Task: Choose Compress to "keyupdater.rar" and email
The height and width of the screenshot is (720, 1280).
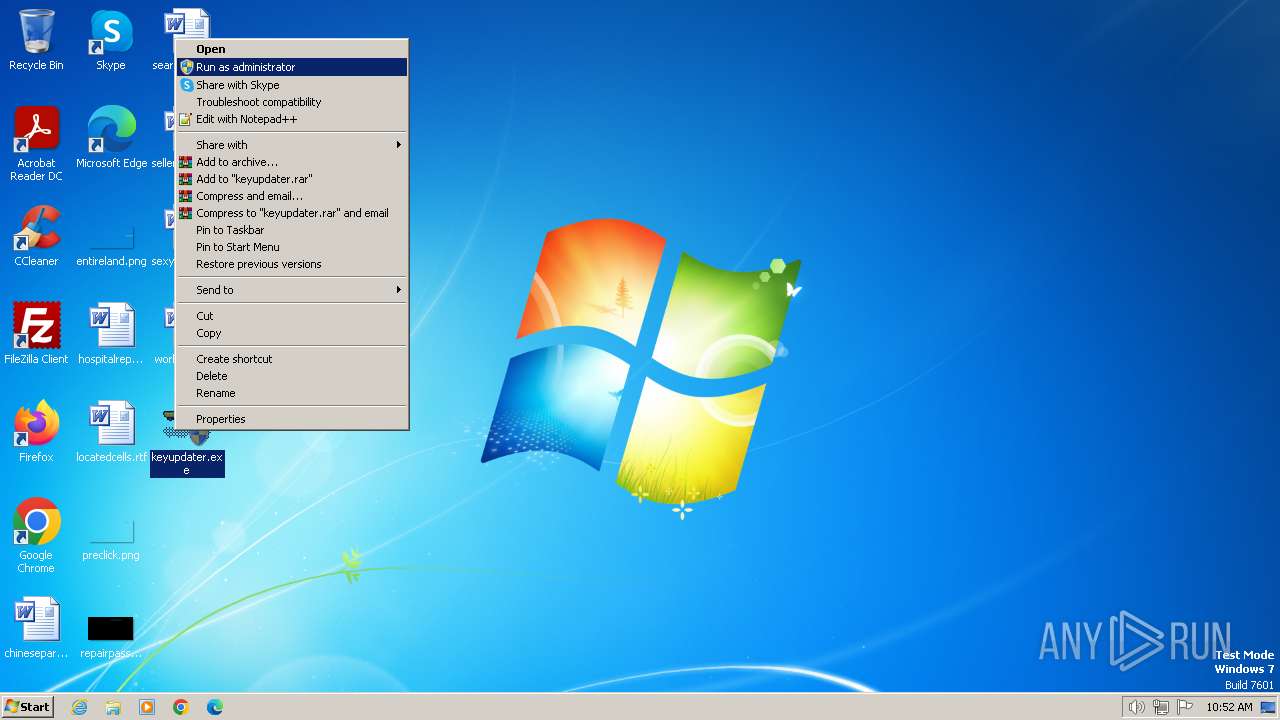Action: 292,213
